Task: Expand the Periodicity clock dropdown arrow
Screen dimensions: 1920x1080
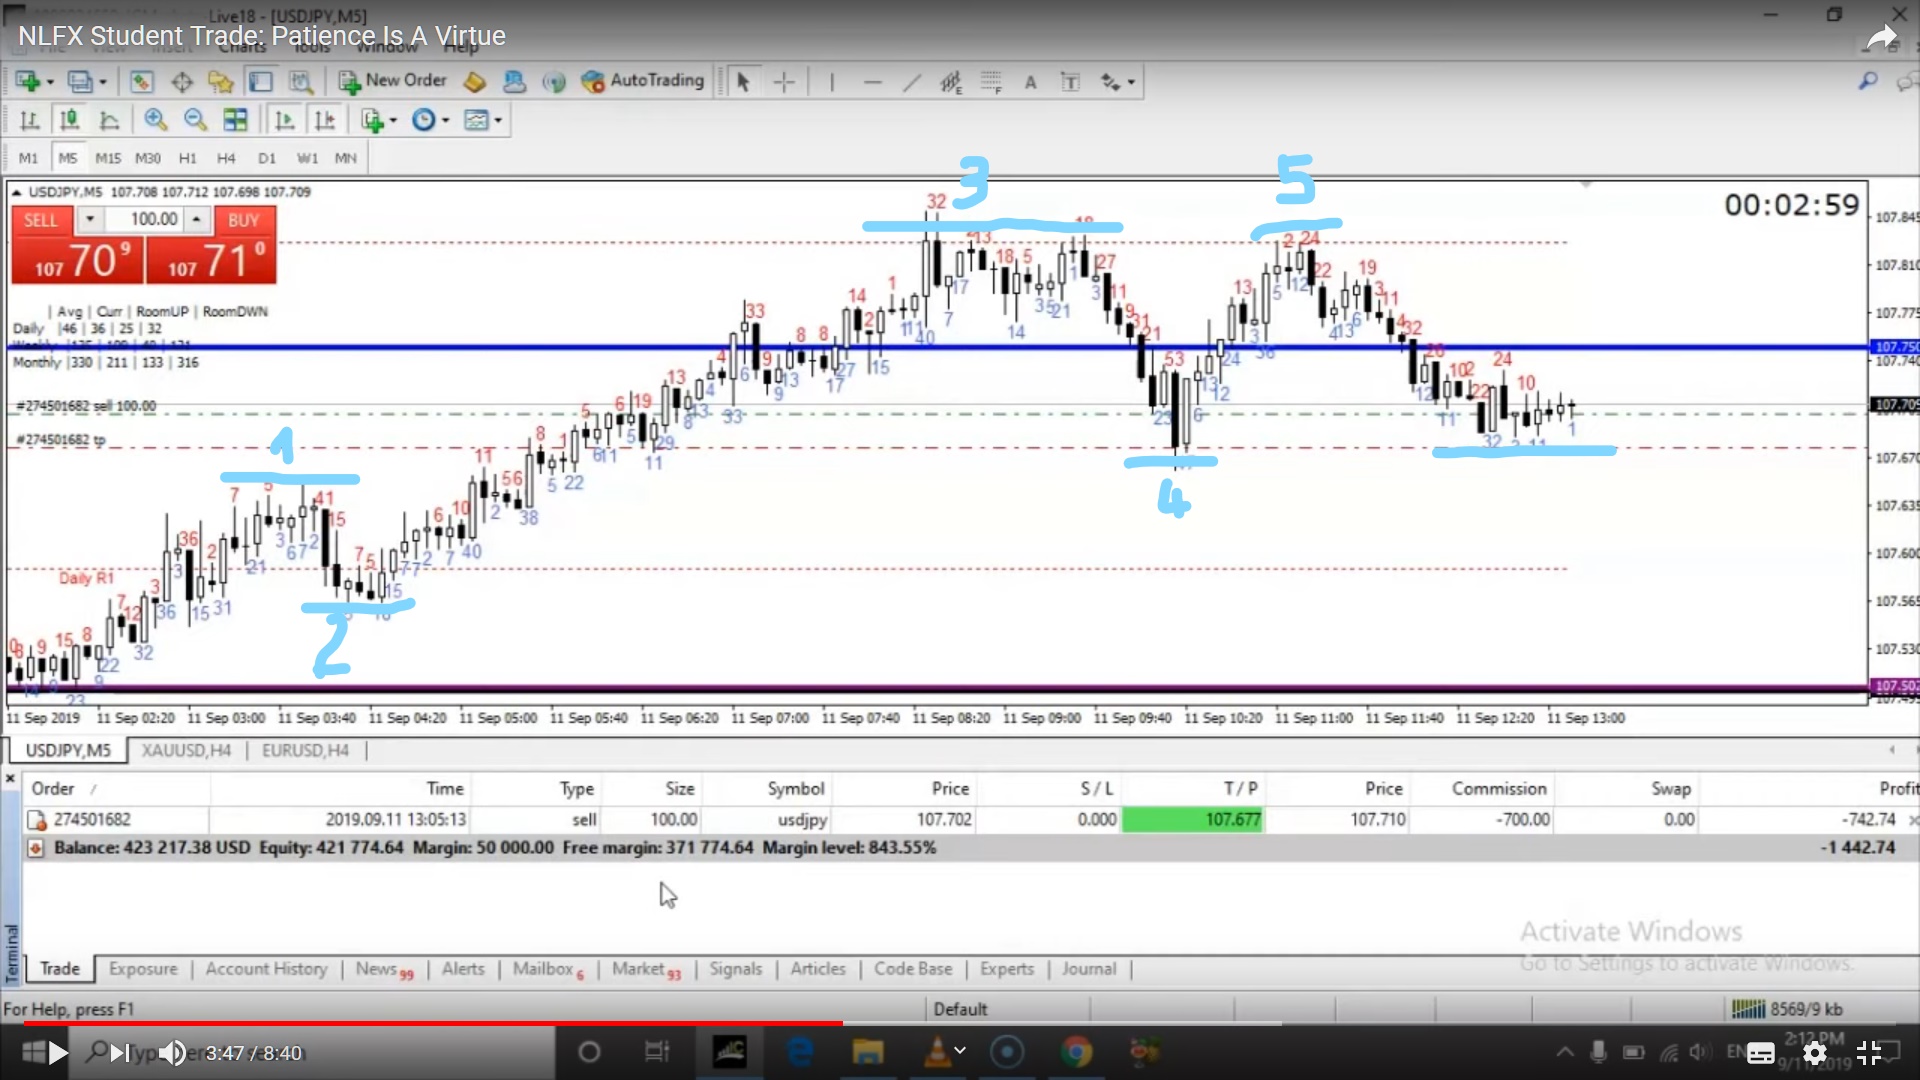Action: [x=446, y=120]
